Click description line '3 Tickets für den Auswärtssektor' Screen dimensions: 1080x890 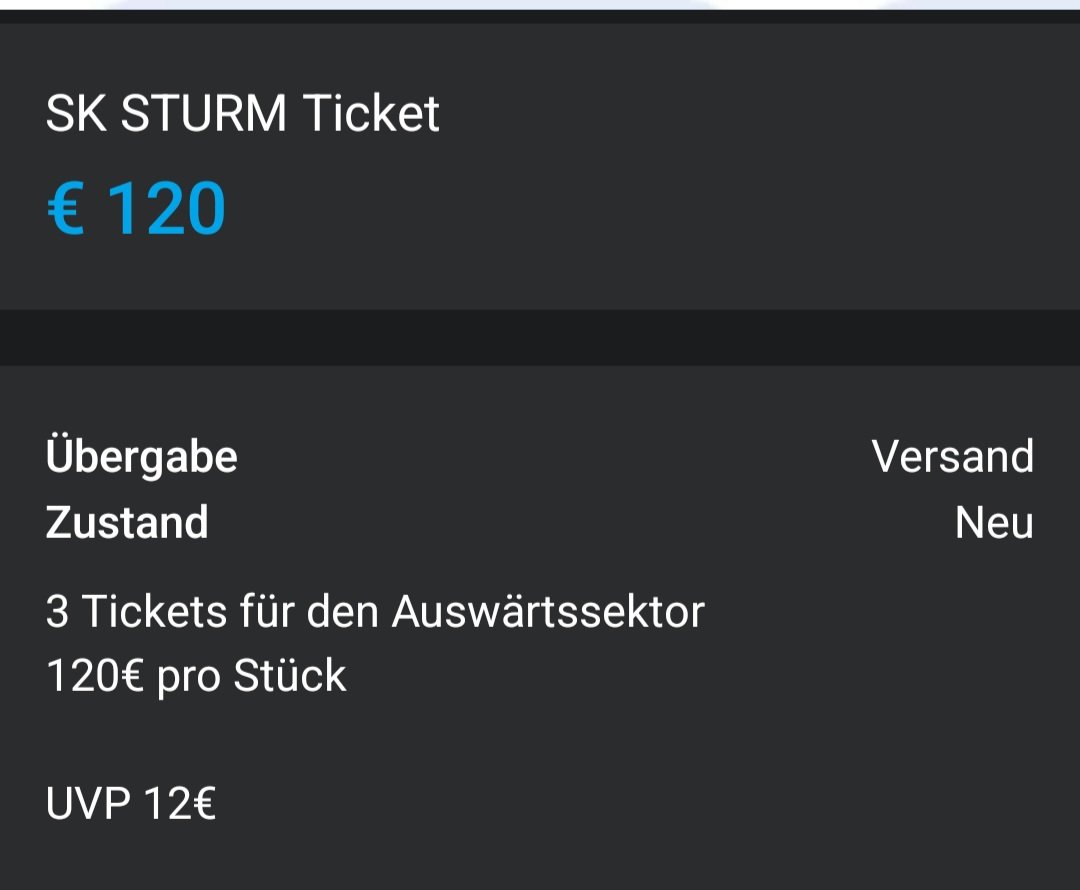coord(375,611)
